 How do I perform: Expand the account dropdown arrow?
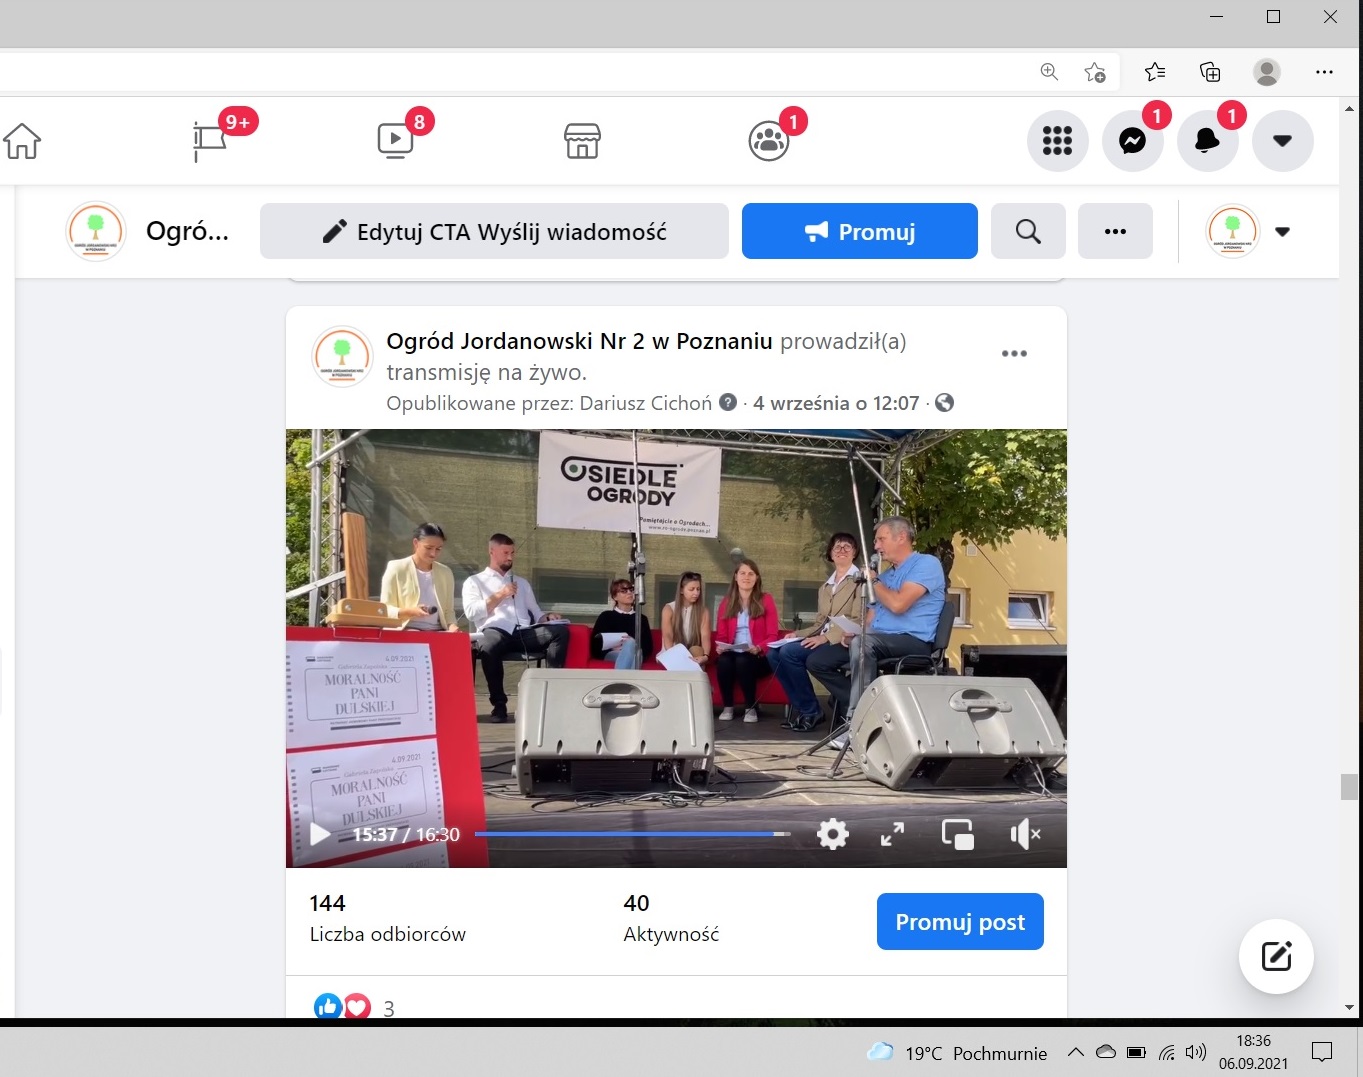click(x=1282, y=141)
